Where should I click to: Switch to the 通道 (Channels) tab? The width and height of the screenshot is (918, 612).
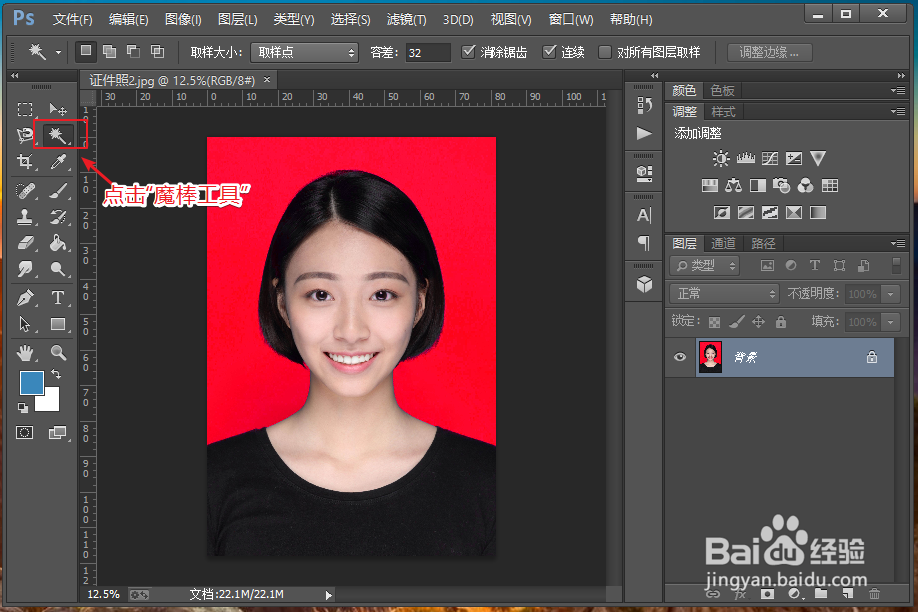(722, 242)
